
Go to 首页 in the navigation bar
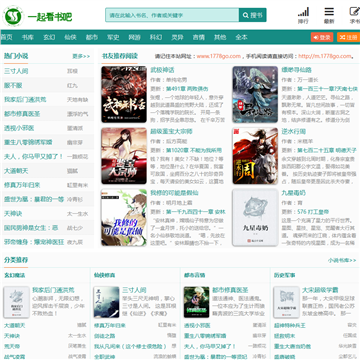click(6, 37)
